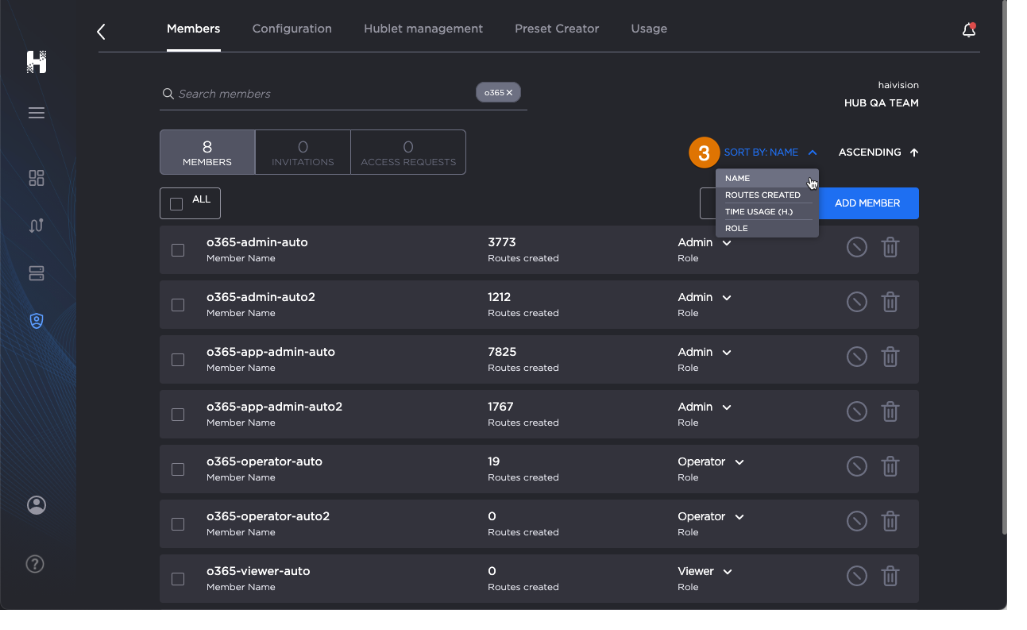Viewport: 1027px width, 630px height.
Task: Block member o365-operator-auto with disable icon
Action: [856, 466]
